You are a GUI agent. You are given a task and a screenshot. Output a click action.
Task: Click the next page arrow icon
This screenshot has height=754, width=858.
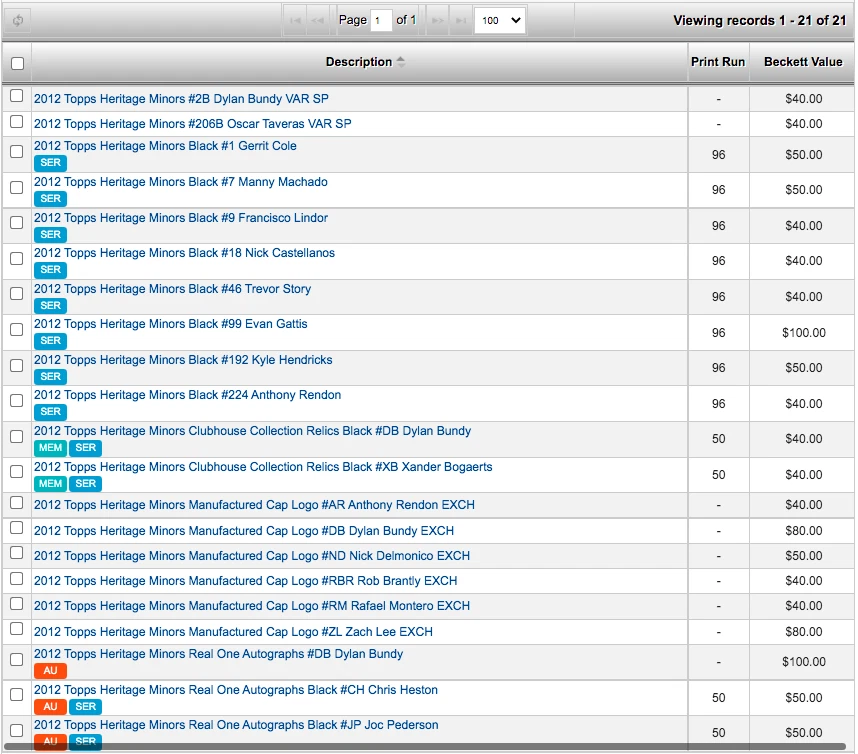[x=438, y=21]
